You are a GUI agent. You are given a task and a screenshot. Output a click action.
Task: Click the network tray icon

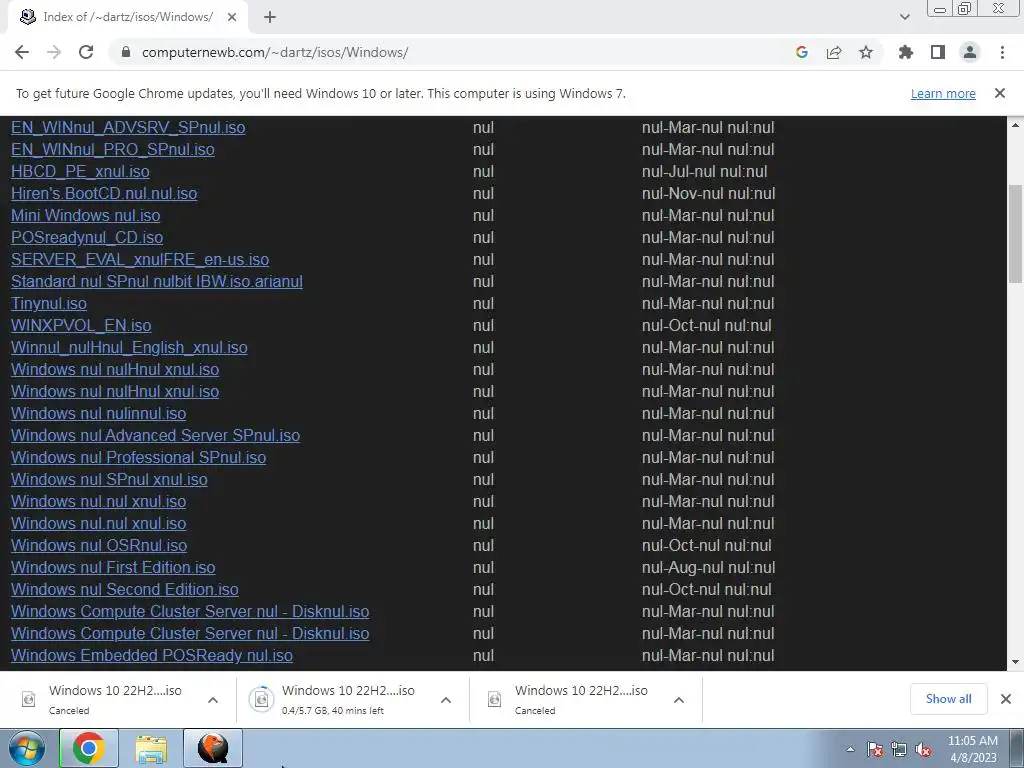point(899,750)
